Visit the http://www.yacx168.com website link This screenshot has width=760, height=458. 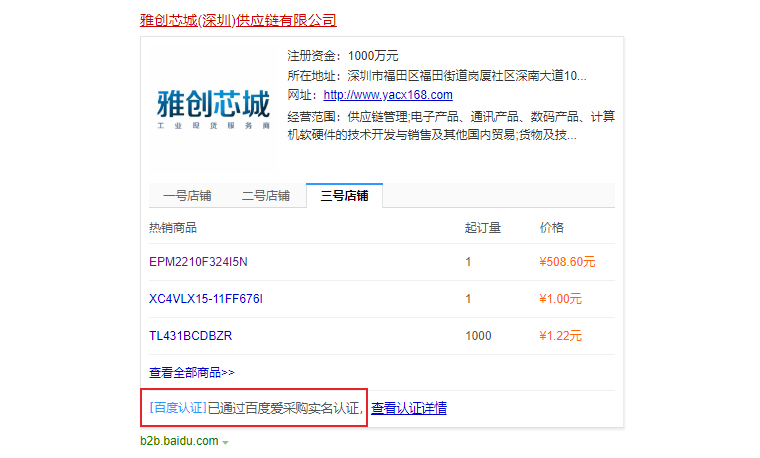click(x=388, y=95)
